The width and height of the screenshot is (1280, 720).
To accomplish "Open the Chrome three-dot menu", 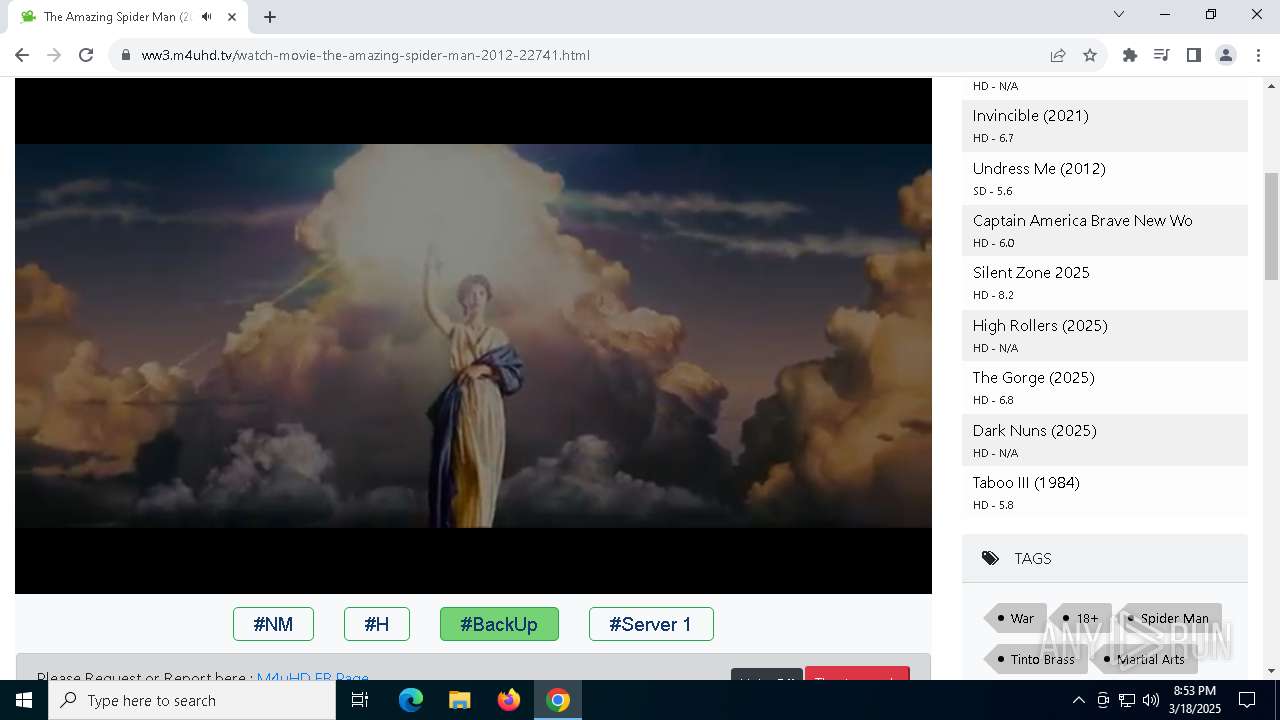I will 1258,55.
